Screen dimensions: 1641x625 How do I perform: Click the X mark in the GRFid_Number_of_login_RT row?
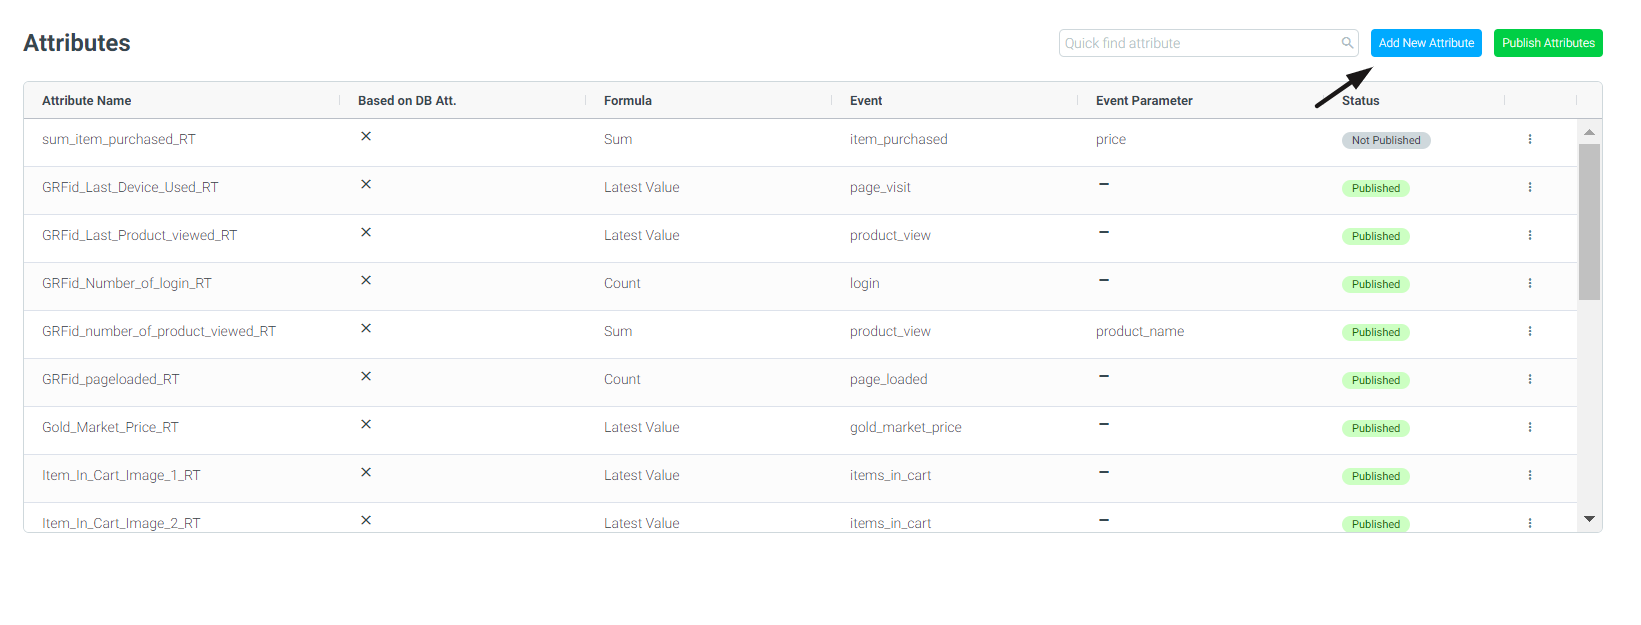[x=366, y=280]
